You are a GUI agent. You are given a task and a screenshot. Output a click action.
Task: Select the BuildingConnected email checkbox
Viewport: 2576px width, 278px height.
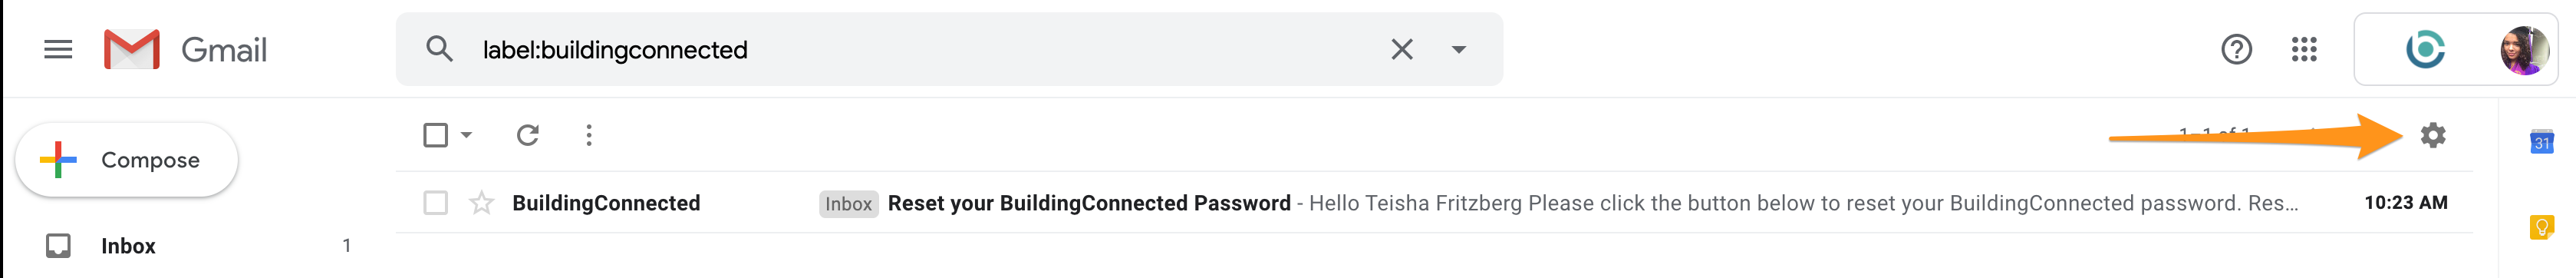point(435,203)
